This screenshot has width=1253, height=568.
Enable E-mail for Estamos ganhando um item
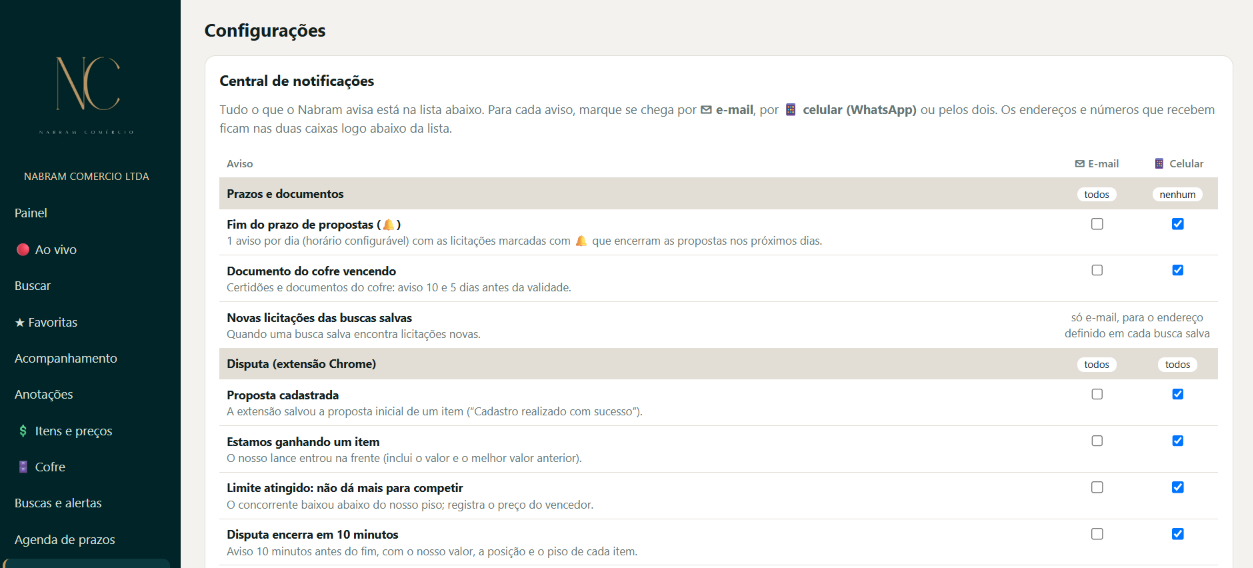[x=1097, y=441]
